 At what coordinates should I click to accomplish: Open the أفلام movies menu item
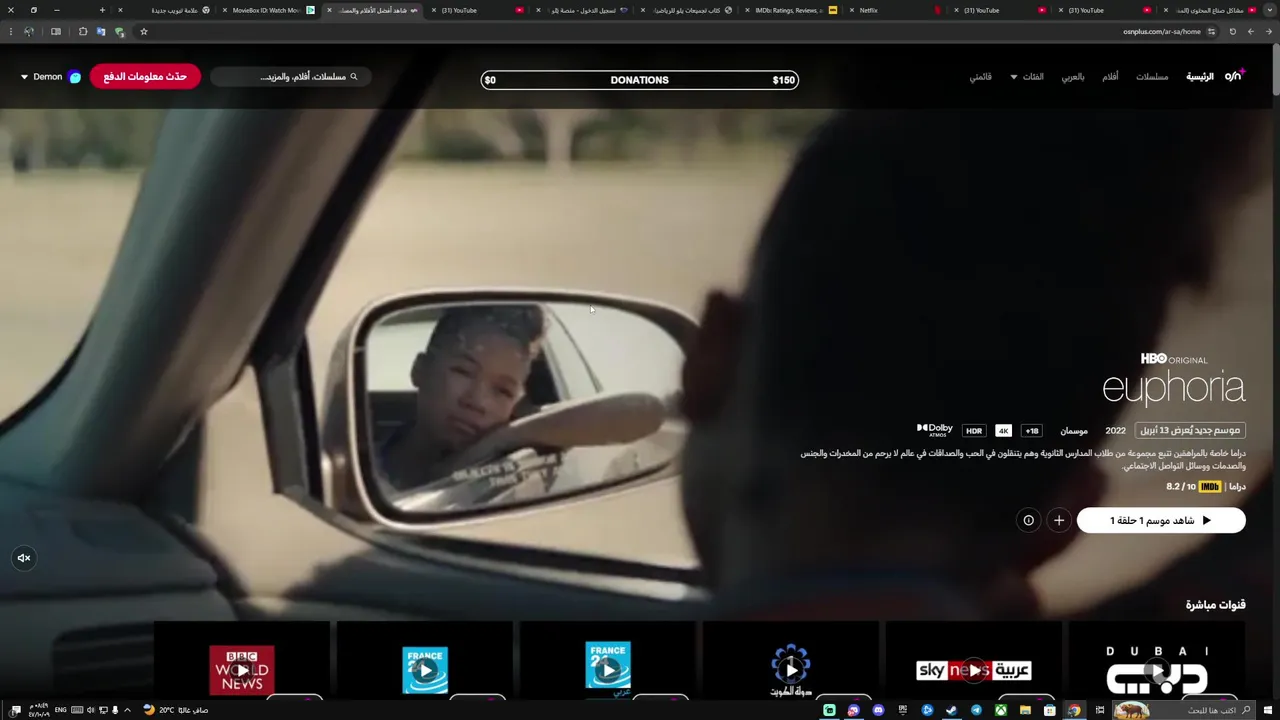tap(1110, 77)
